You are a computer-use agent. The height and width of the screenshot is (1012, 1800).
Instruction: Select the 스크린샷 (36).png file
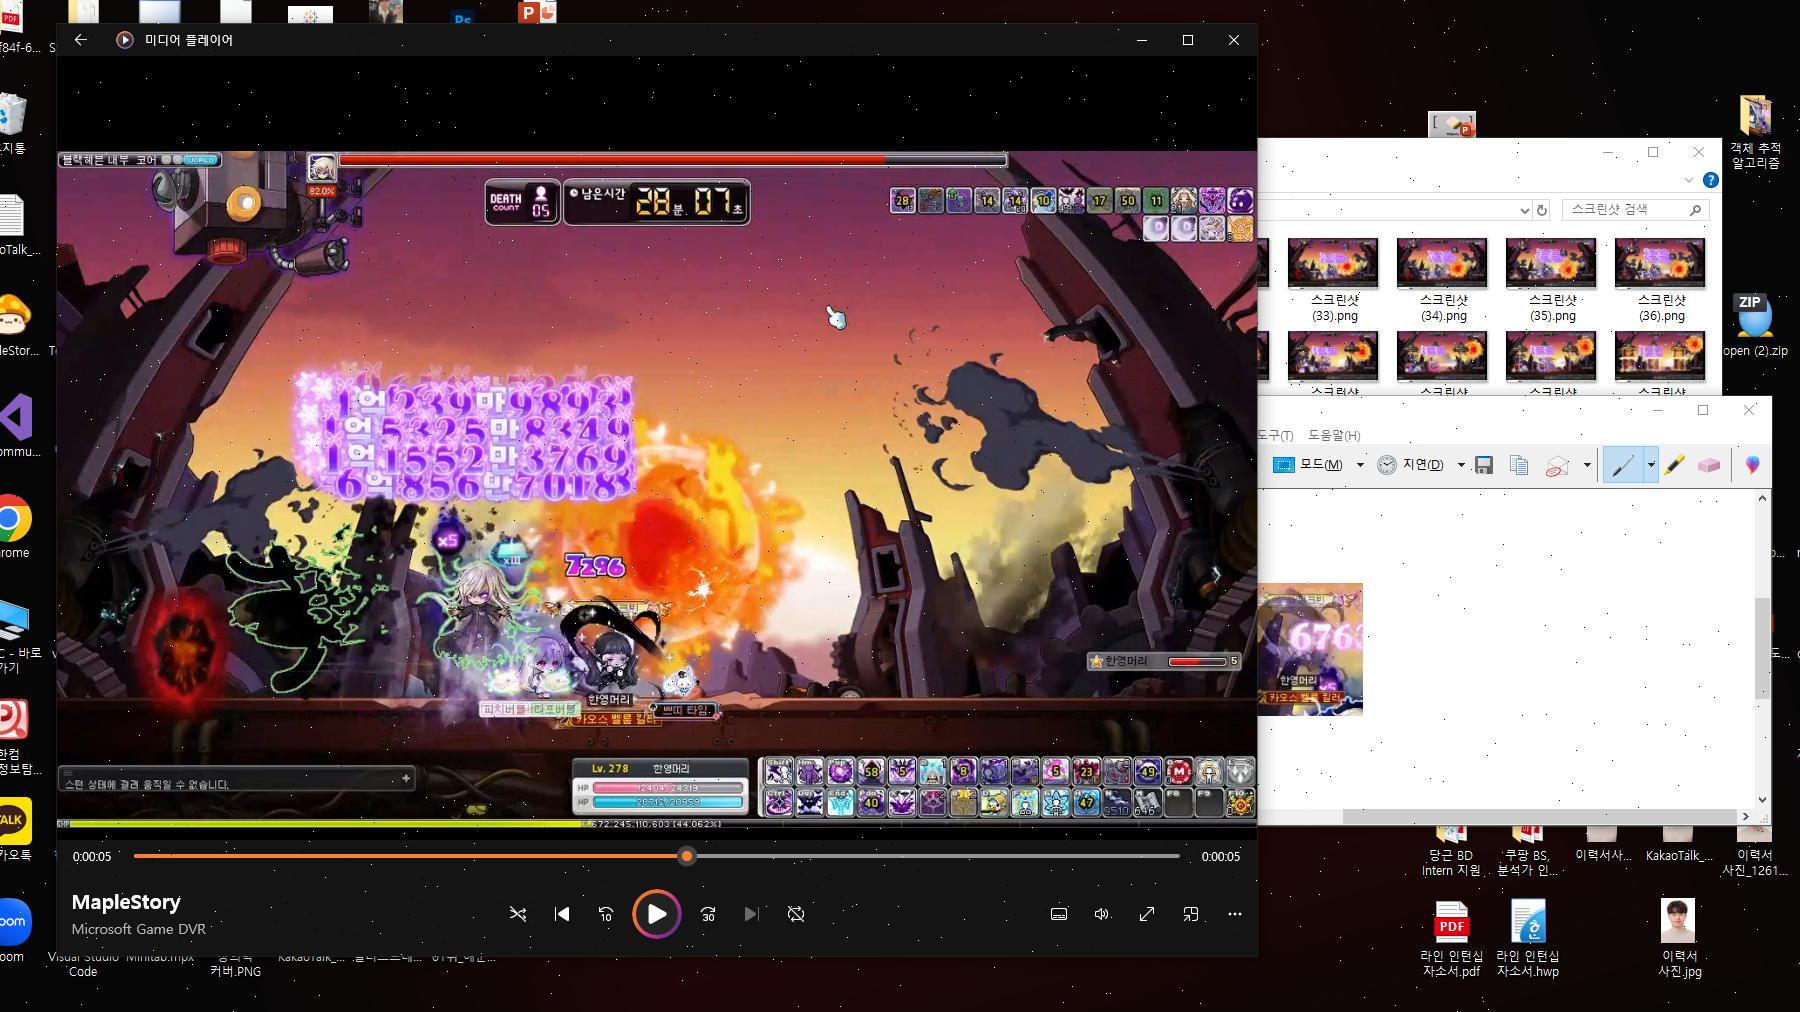pyautogui.click(x=1661, y=280)
